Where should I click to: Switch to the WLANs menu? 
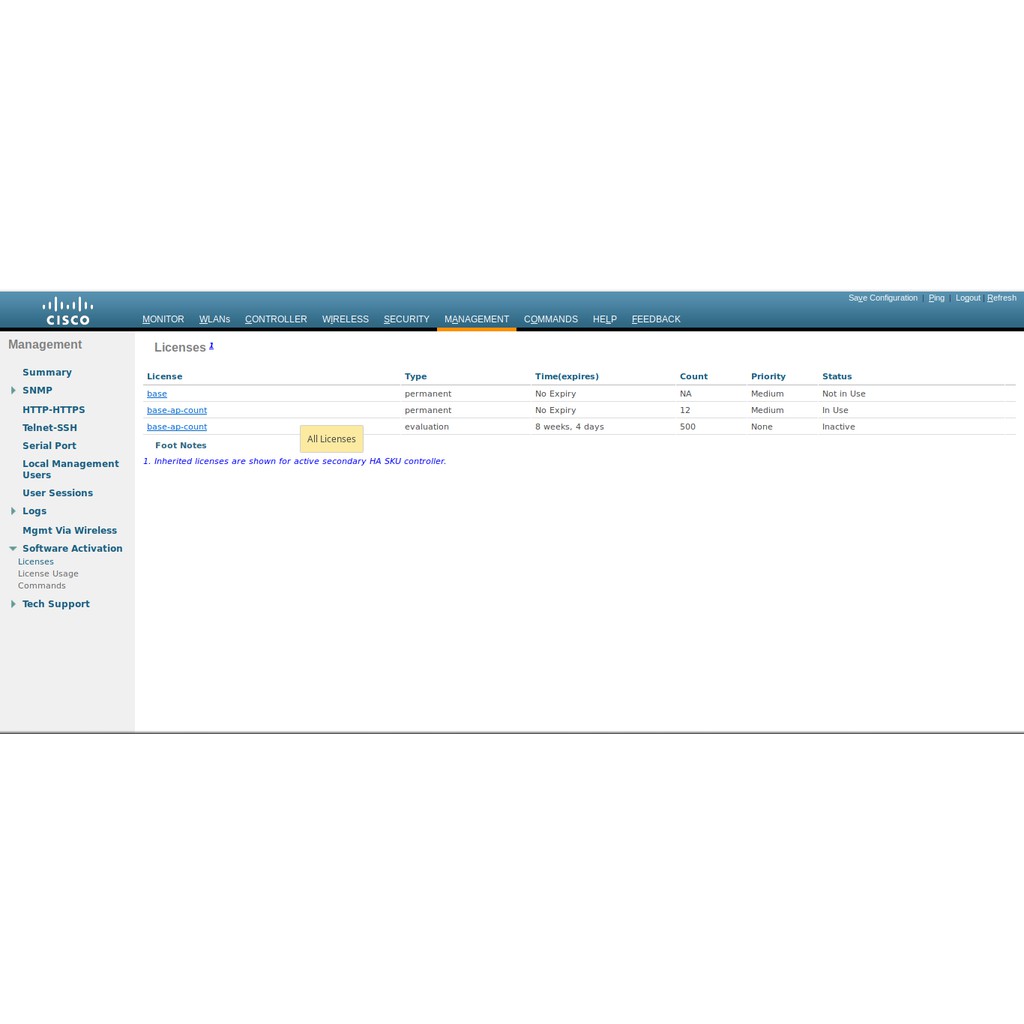pyautogui.click(x=214, y=320)
